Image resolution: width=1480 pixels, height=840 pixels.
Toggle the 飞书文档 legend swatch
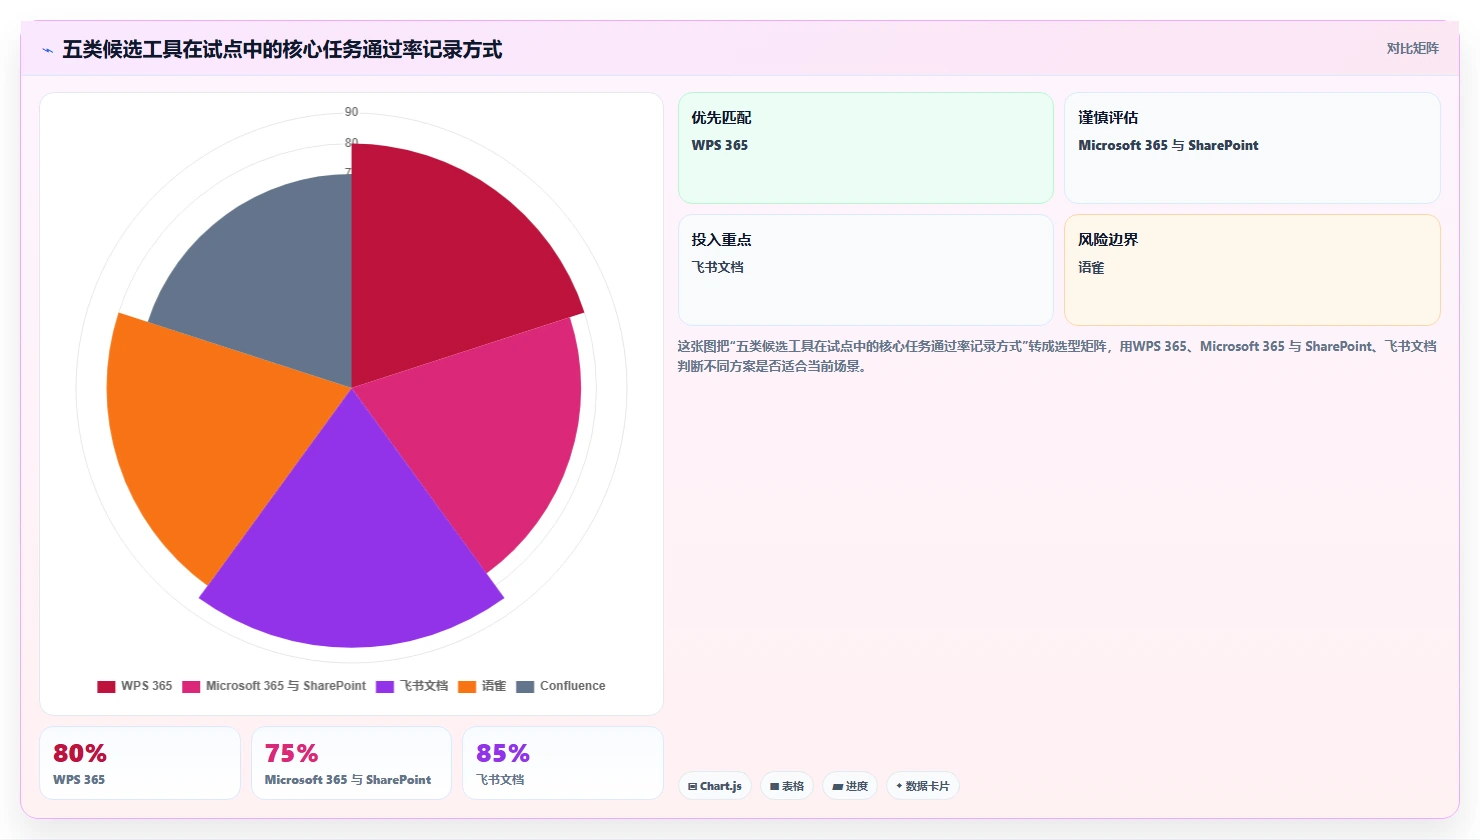click(x=385, y=686)
